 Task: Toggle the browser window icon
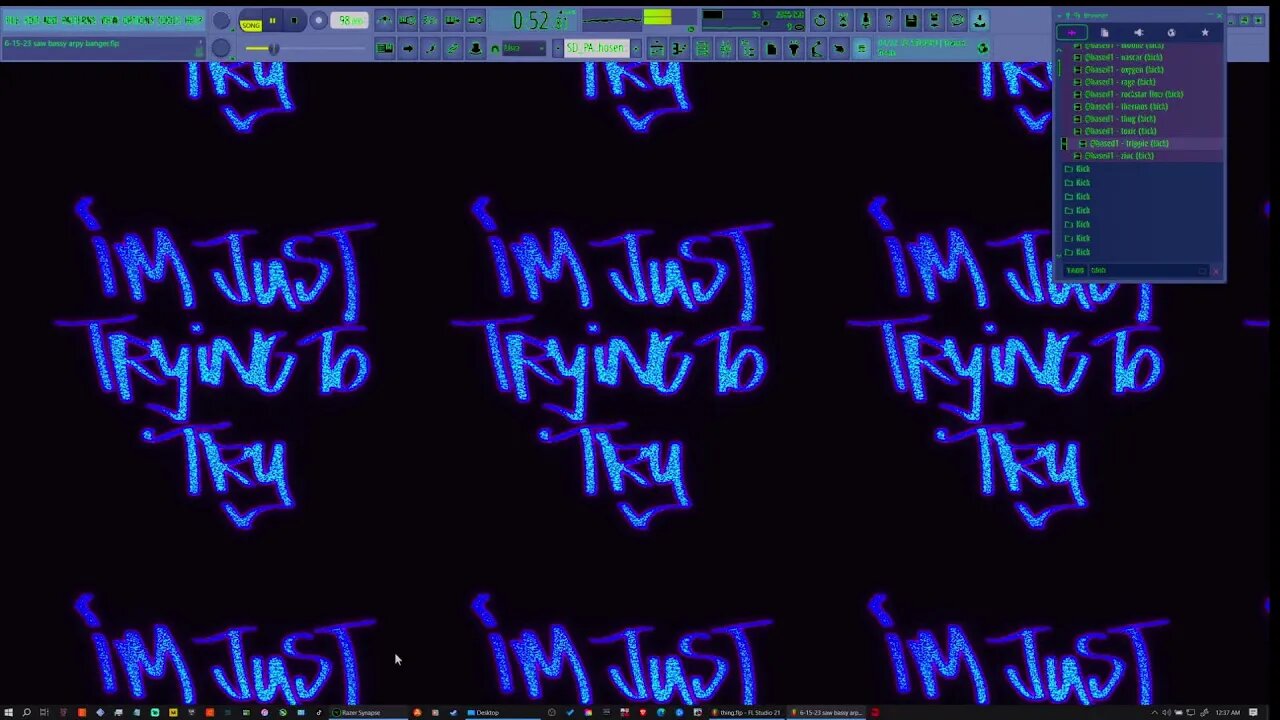[747, 48]
